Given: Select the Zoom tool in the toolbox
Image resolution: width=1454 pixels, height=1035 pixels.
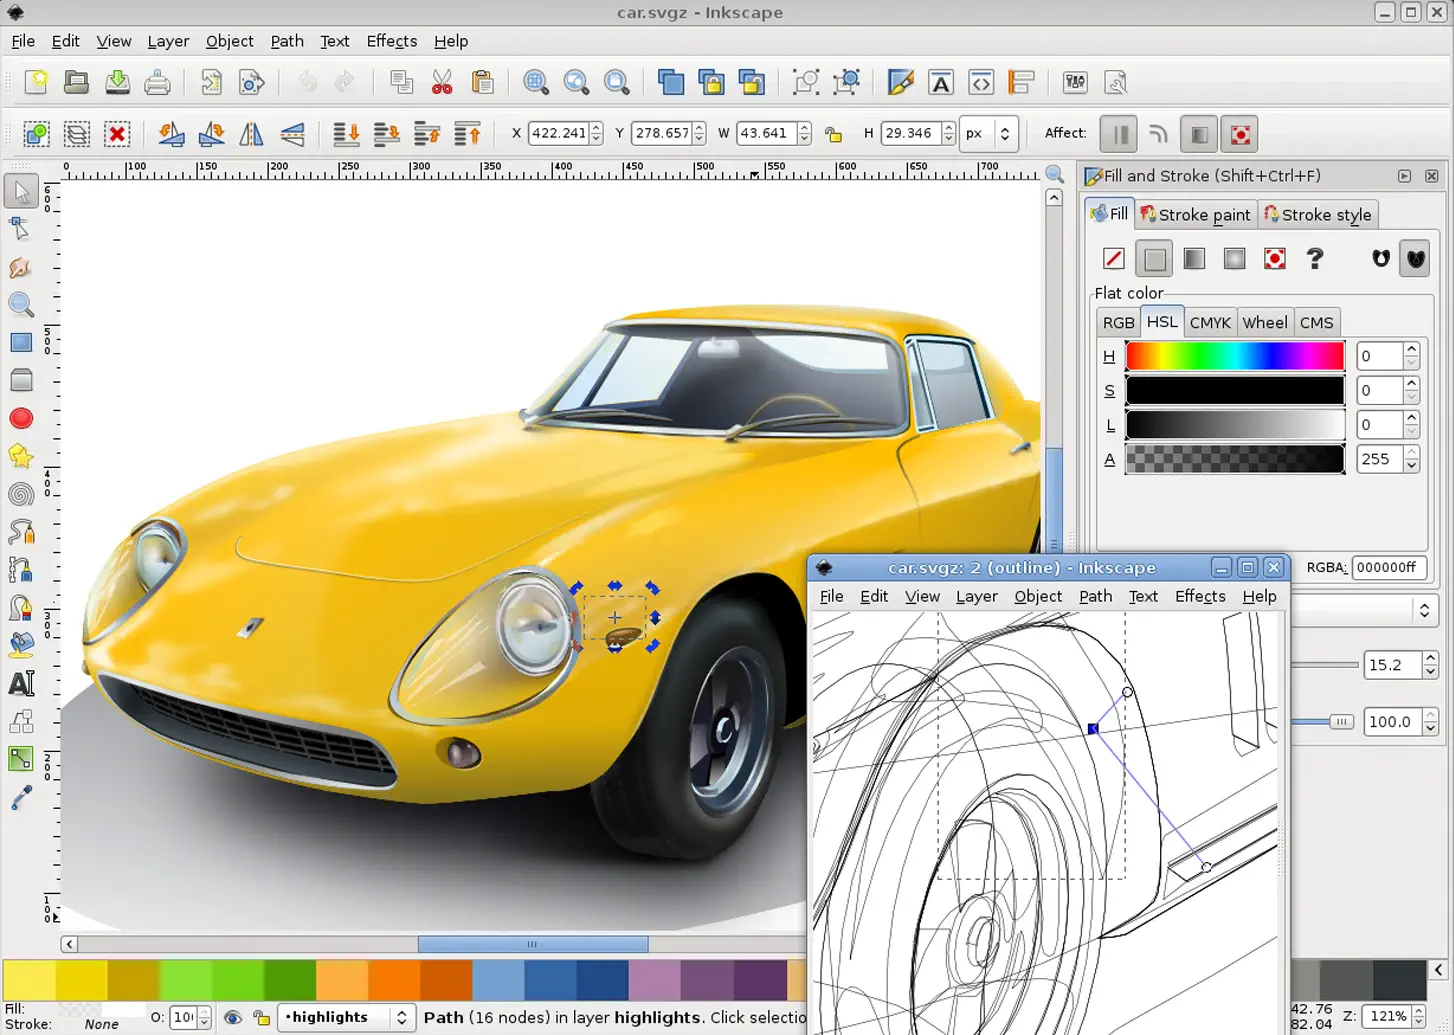Looking at the screenshot, I should 21,305.
